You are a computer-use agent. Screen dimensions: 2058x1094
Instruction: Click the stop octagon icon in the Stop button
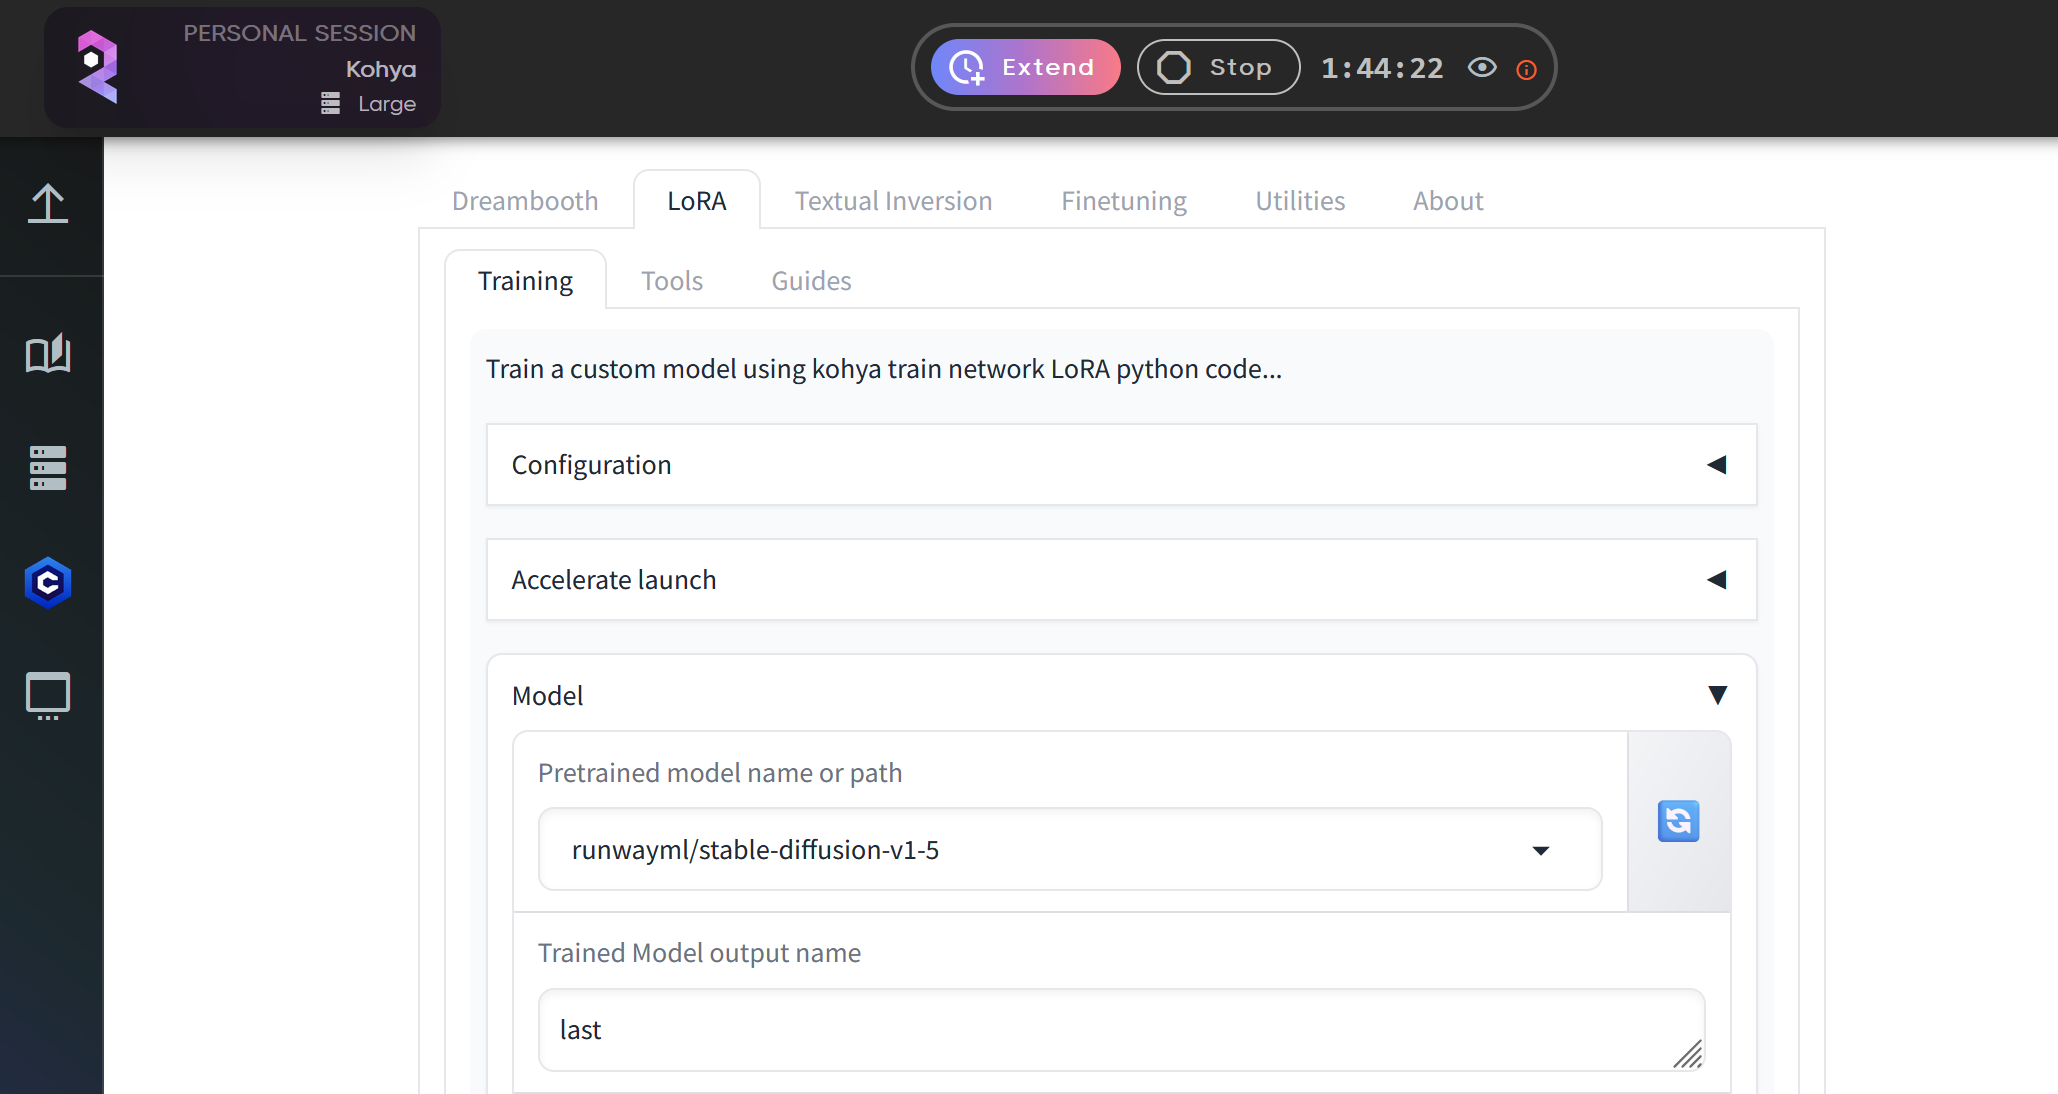click(1176, 67)
